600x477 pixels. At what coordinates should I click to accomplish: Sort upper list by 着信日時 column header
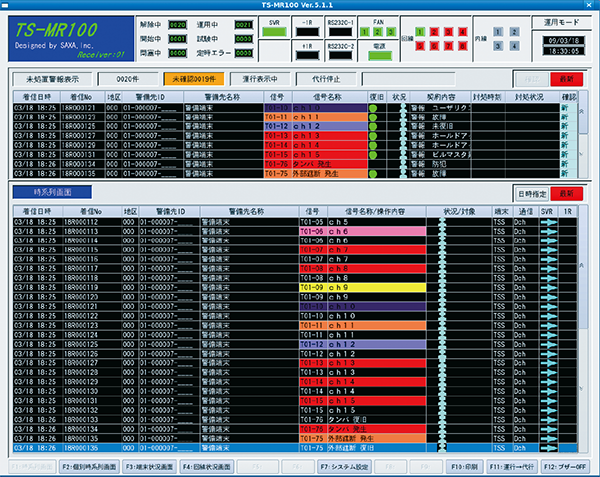point(37,97)
